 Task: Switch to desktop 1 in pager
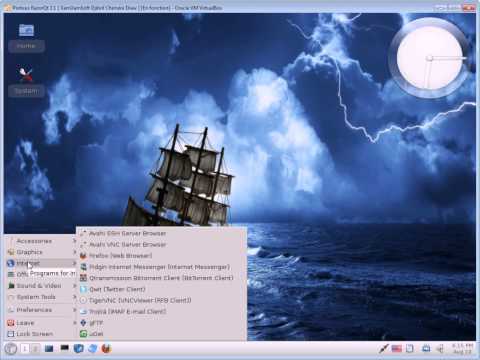24,349
